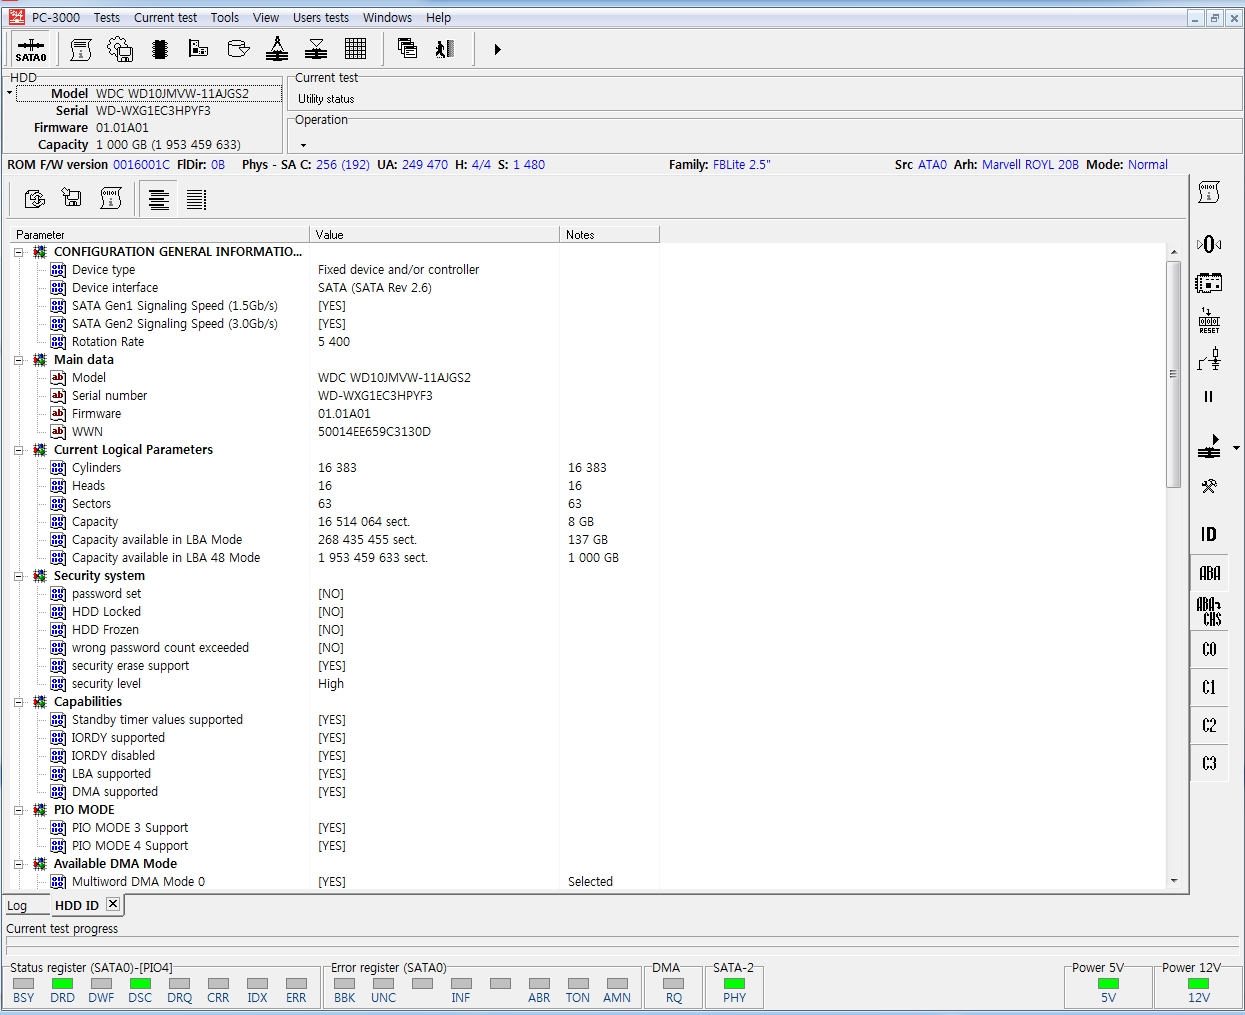The image size is (1245, 1015).
Task: Click the pause icon in right sidebar
Action: pyautogui.click(x=1209, y=397)
